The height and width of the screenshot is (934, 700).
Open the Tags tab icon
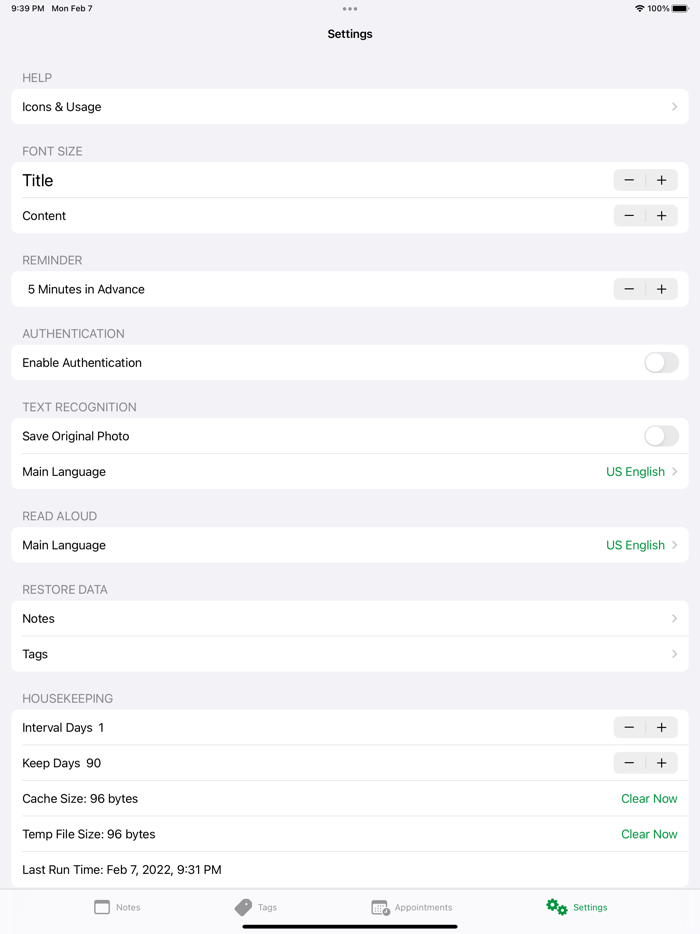point(243,907)
